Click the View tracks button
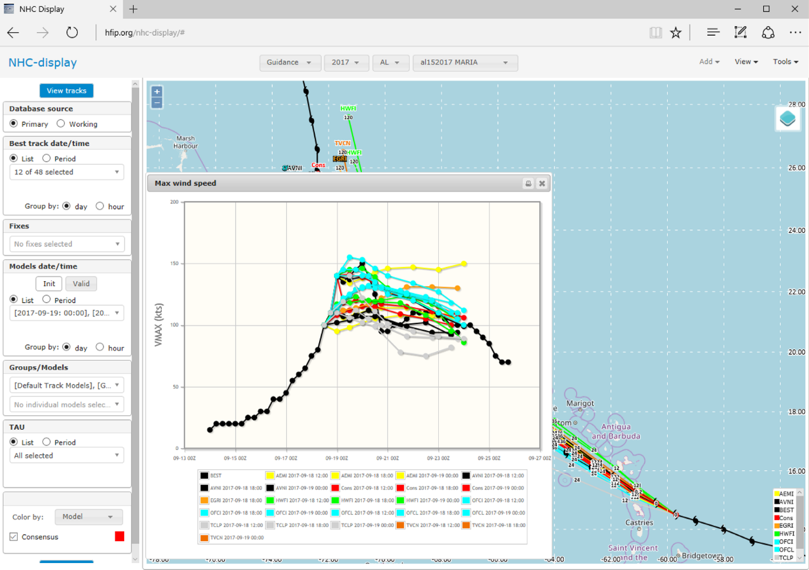 tap(66, 90)
